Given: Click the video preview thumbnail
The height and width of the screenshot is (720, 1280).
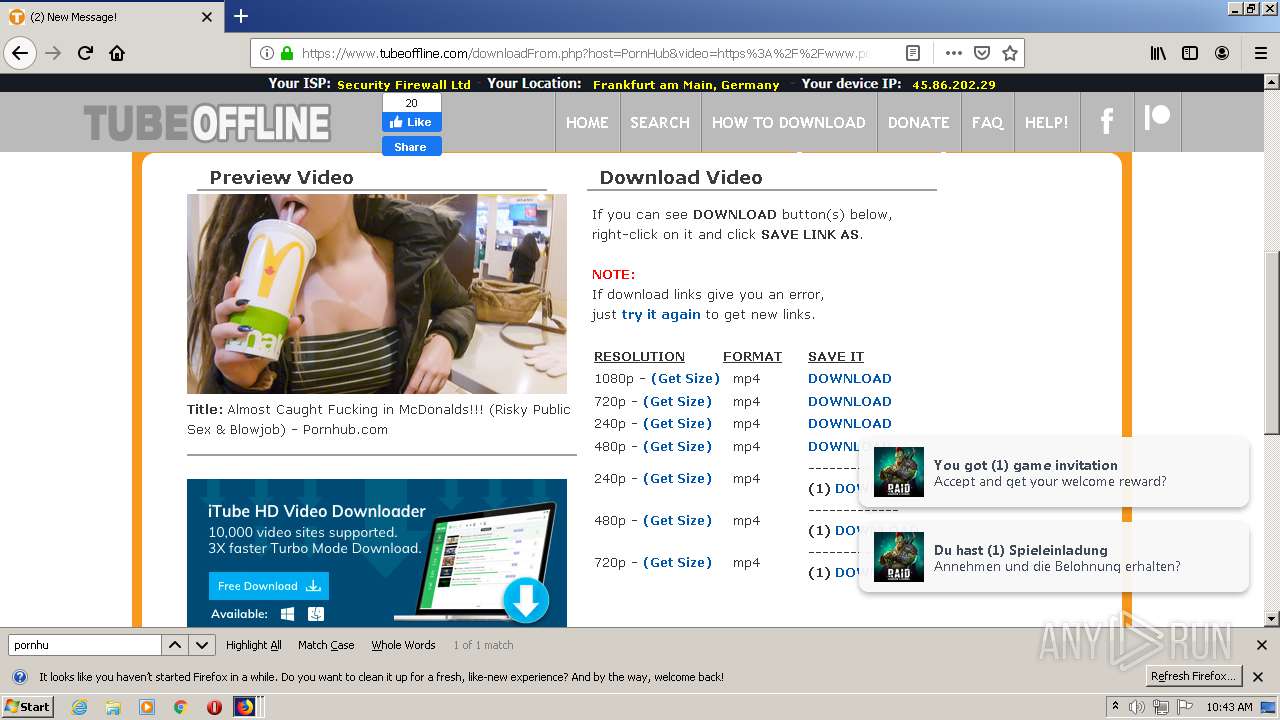Looking at the screenshot, I should [x=377, y=294].
